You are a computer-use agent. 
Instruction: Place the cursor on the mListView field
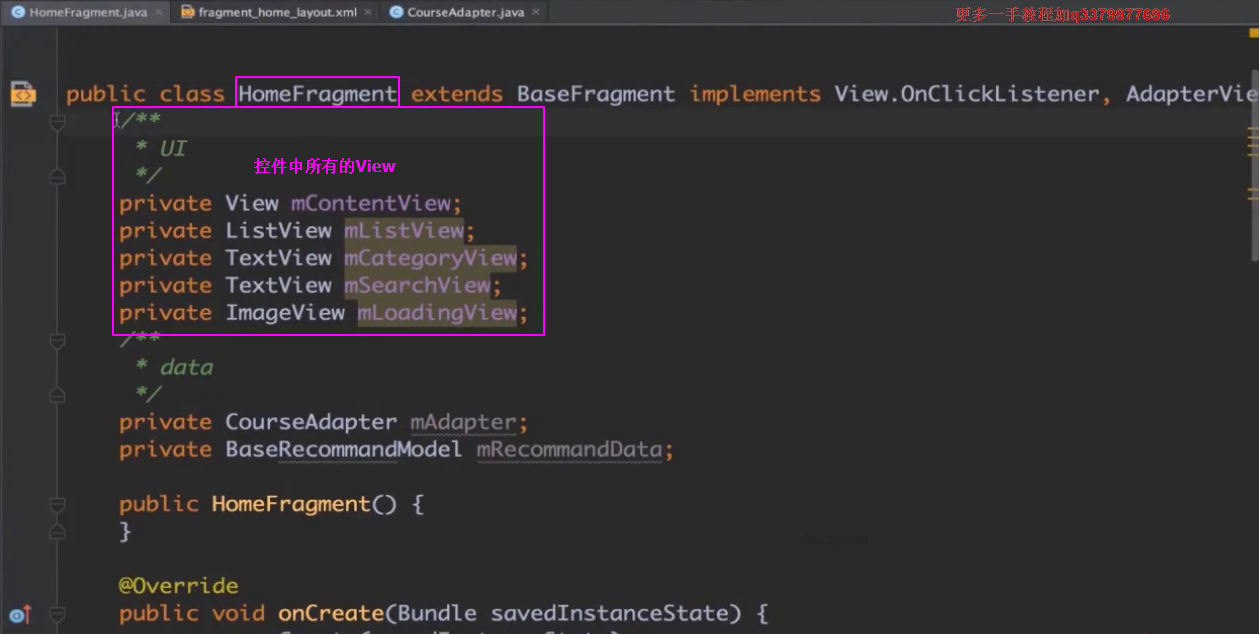404,231
